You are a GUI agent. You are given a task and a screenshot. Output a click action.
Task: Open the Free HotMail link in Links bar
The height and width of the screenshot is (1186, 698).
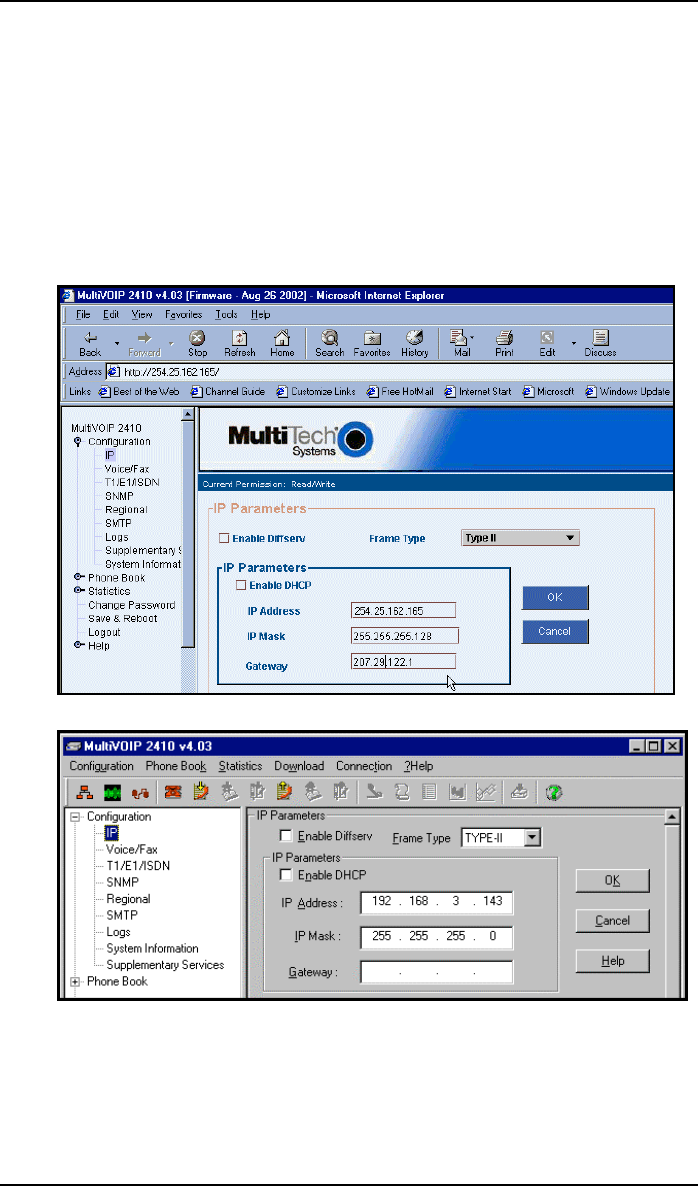coord(399,392)
